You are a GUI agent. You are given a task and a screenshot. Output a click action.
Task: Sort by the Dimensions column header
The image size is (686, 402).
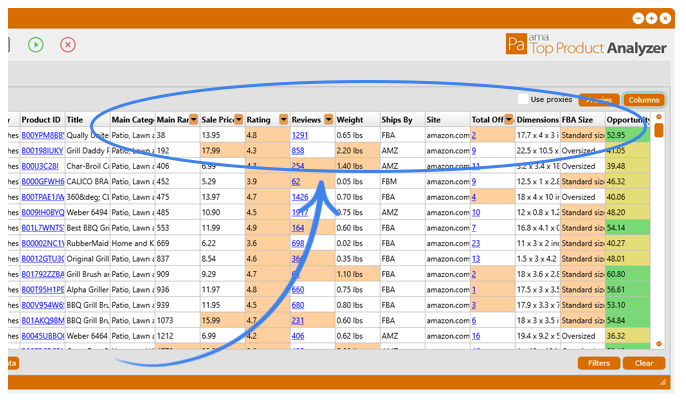[538, 119]
